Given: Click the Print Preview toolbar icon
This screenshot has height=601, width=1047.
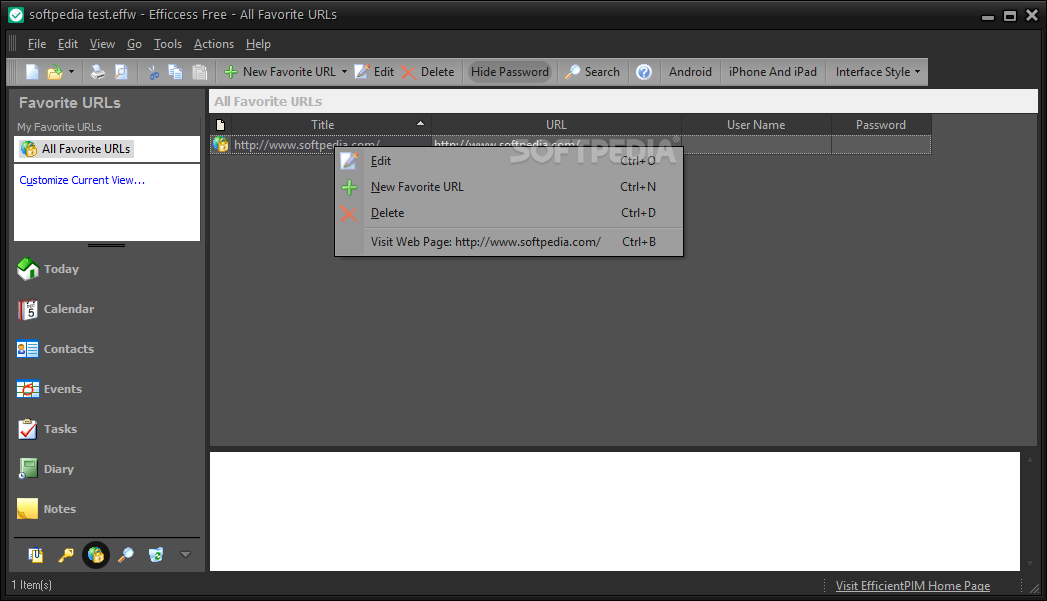Looking at the screenshot, I should point(121,71).
